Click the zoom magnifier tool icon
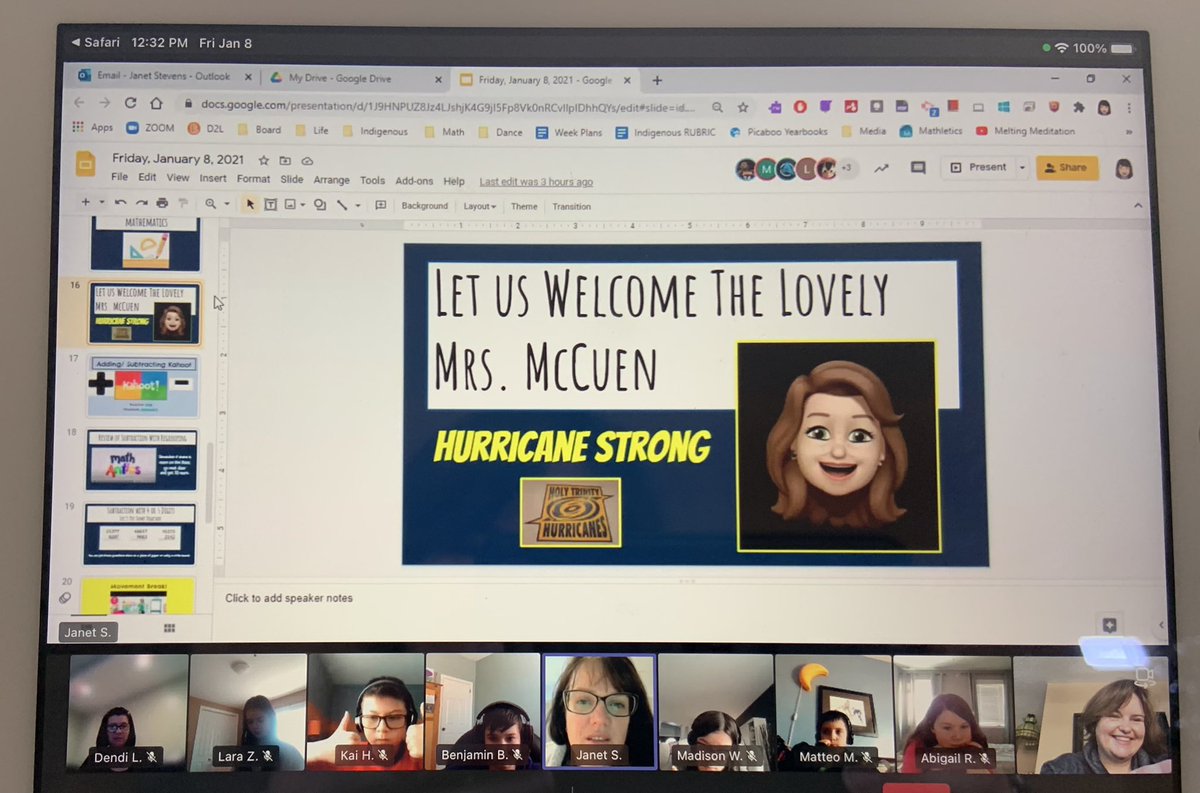This screenshot has width=1200, height=793. tap(211, 204)
